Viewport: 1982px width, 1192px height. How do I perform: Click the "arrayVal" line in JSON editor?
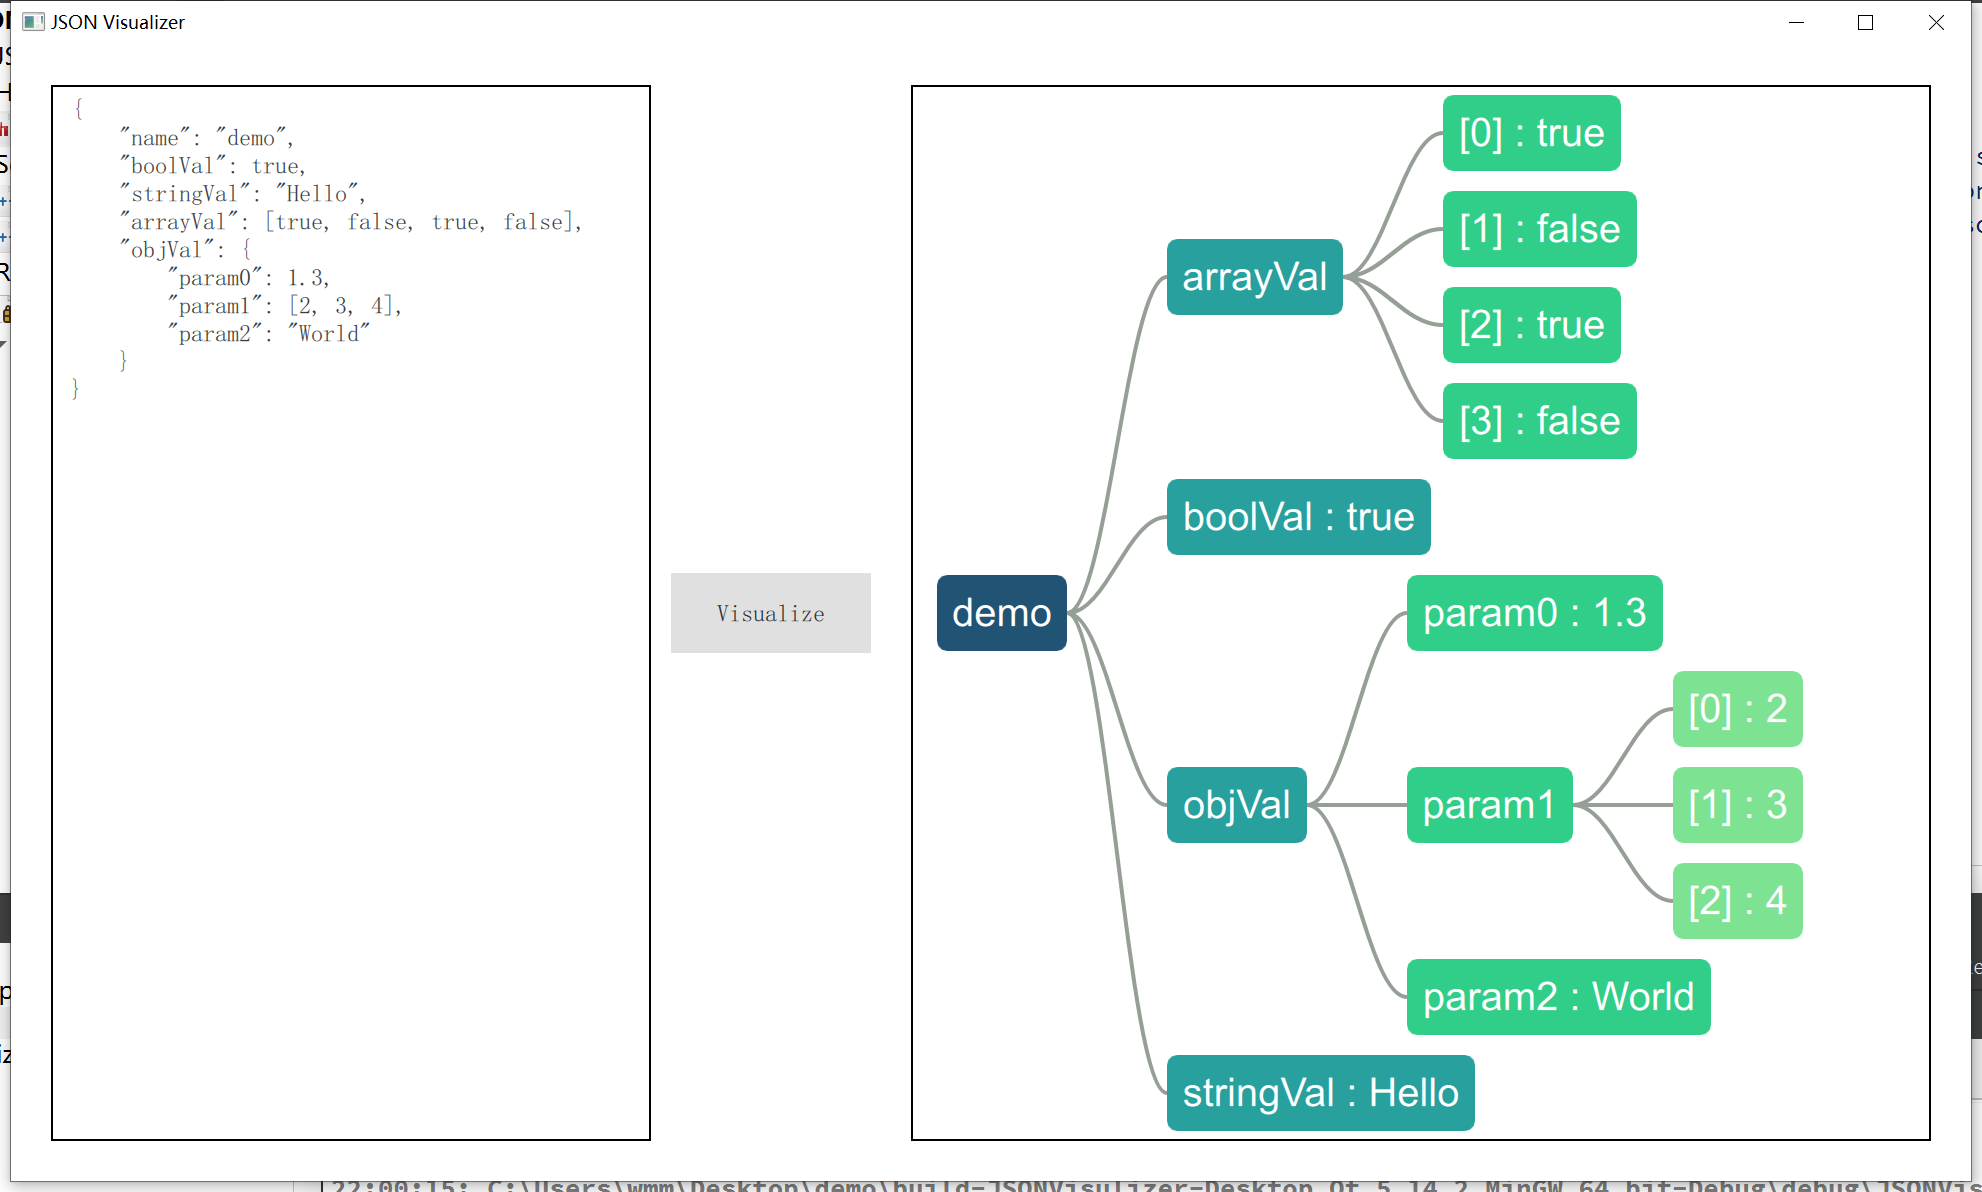pos(350,222)
